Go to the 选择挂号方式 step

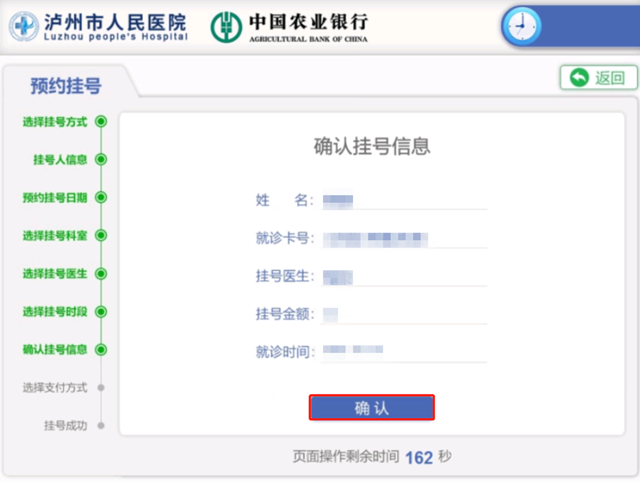point(56,122)
